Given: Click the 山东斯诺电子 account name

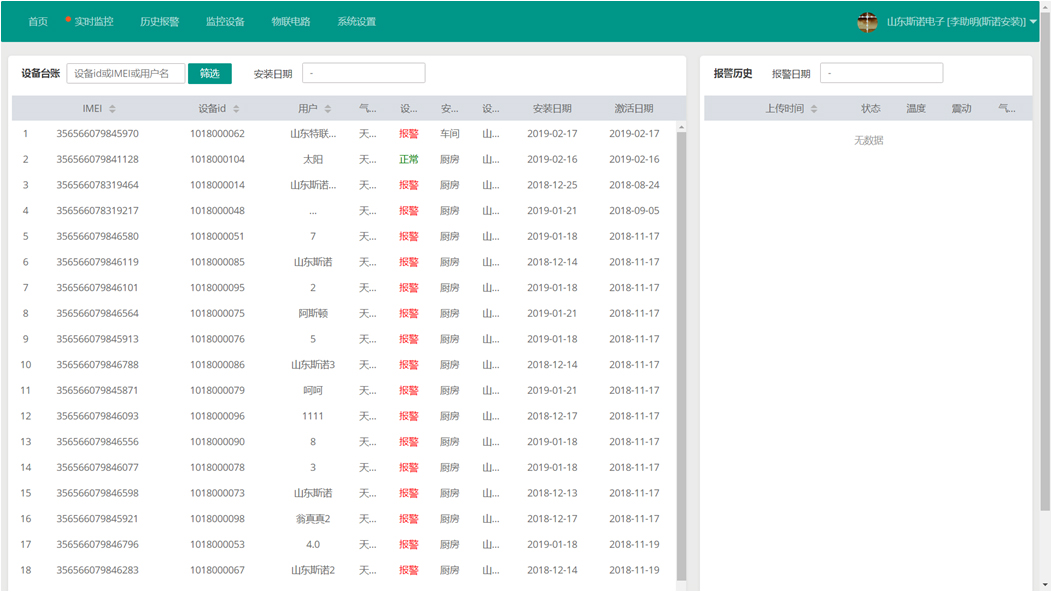Looking at the screenshot, I should 955,22.
